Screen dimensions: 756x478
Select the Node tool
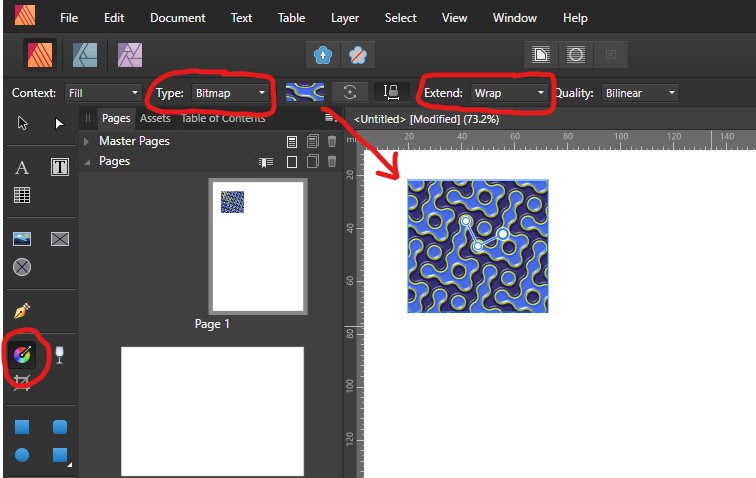pyautogui.click(x=59, y=124)
